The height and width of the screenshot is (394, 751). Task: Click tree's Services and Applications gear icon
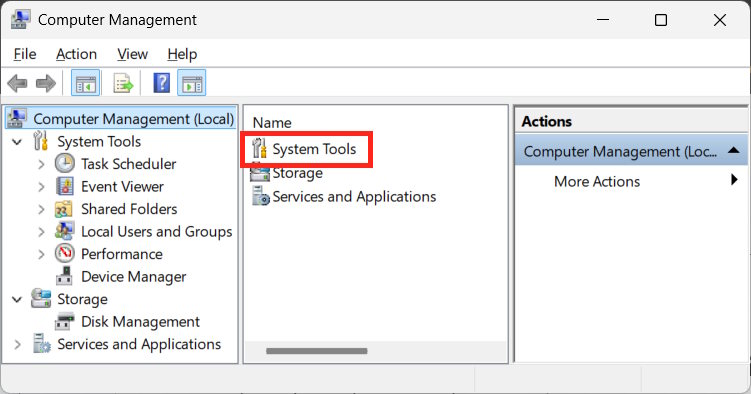pyautogui.click(x=41, y=344)
